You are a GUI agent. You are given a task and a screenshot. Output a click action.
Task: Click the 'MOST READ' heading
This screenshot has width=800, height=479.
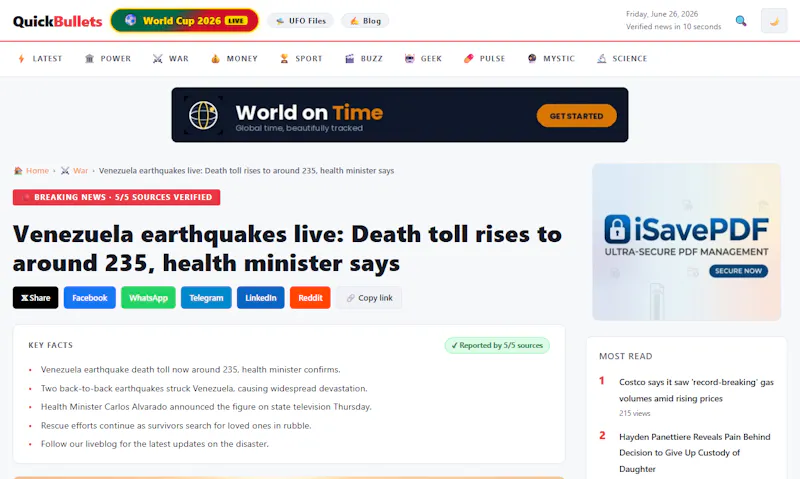click(626, 356)
